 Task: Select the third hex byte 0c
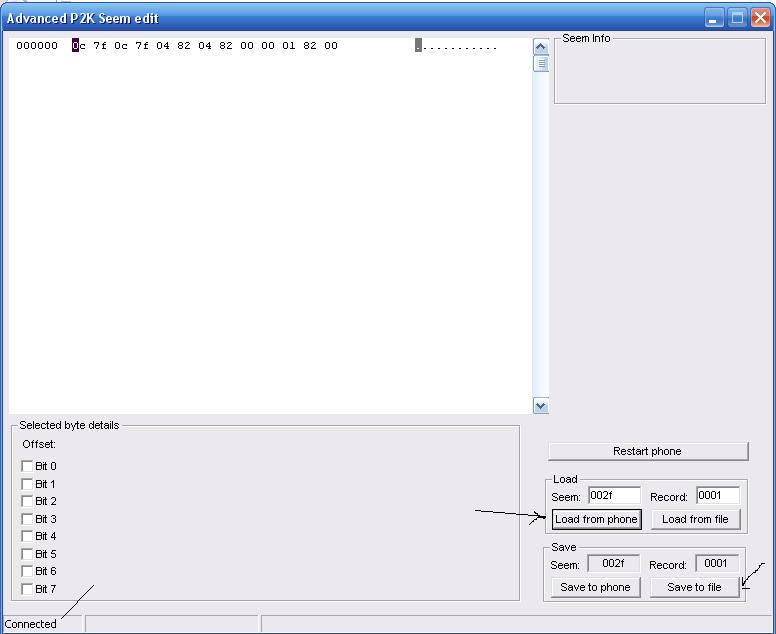click(121, 46)
